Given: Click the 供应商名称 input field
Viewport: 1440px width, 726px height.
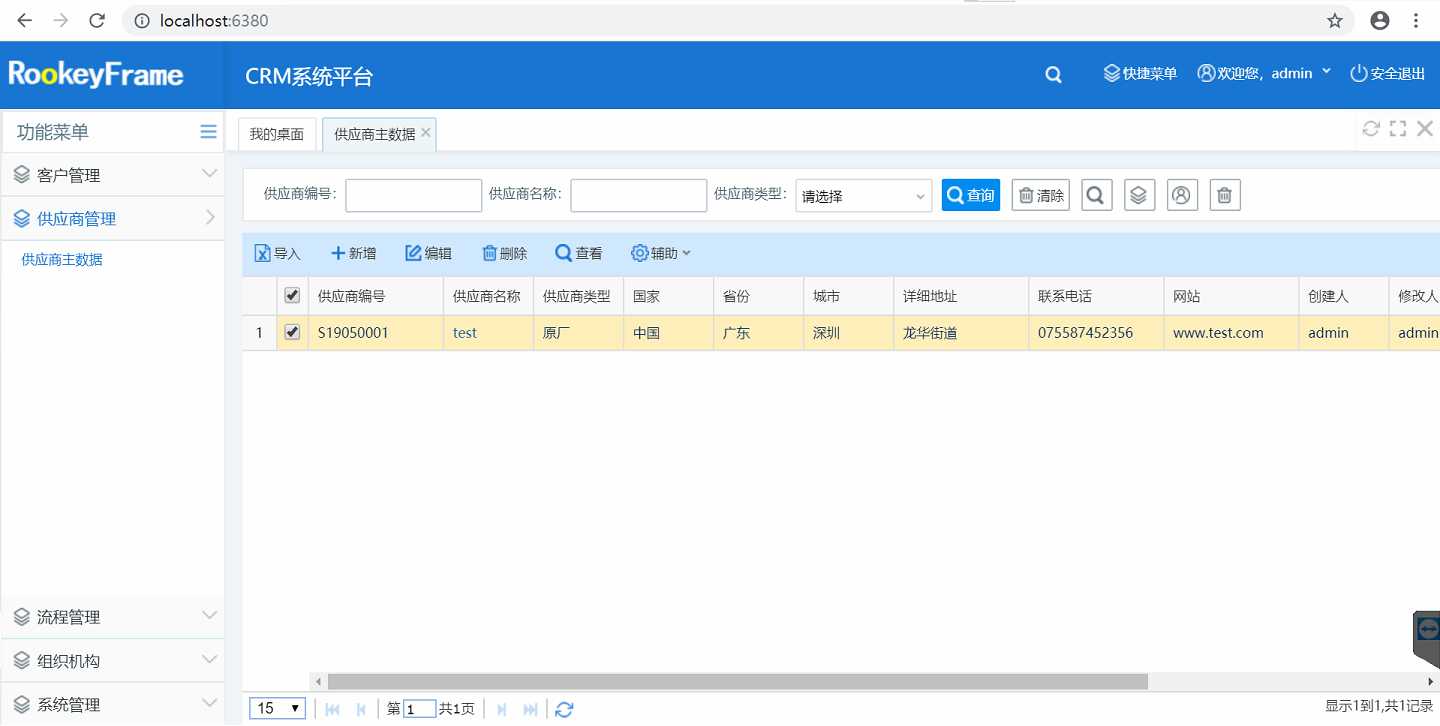Looking at the screenshot, I should (x=639, y=196).
